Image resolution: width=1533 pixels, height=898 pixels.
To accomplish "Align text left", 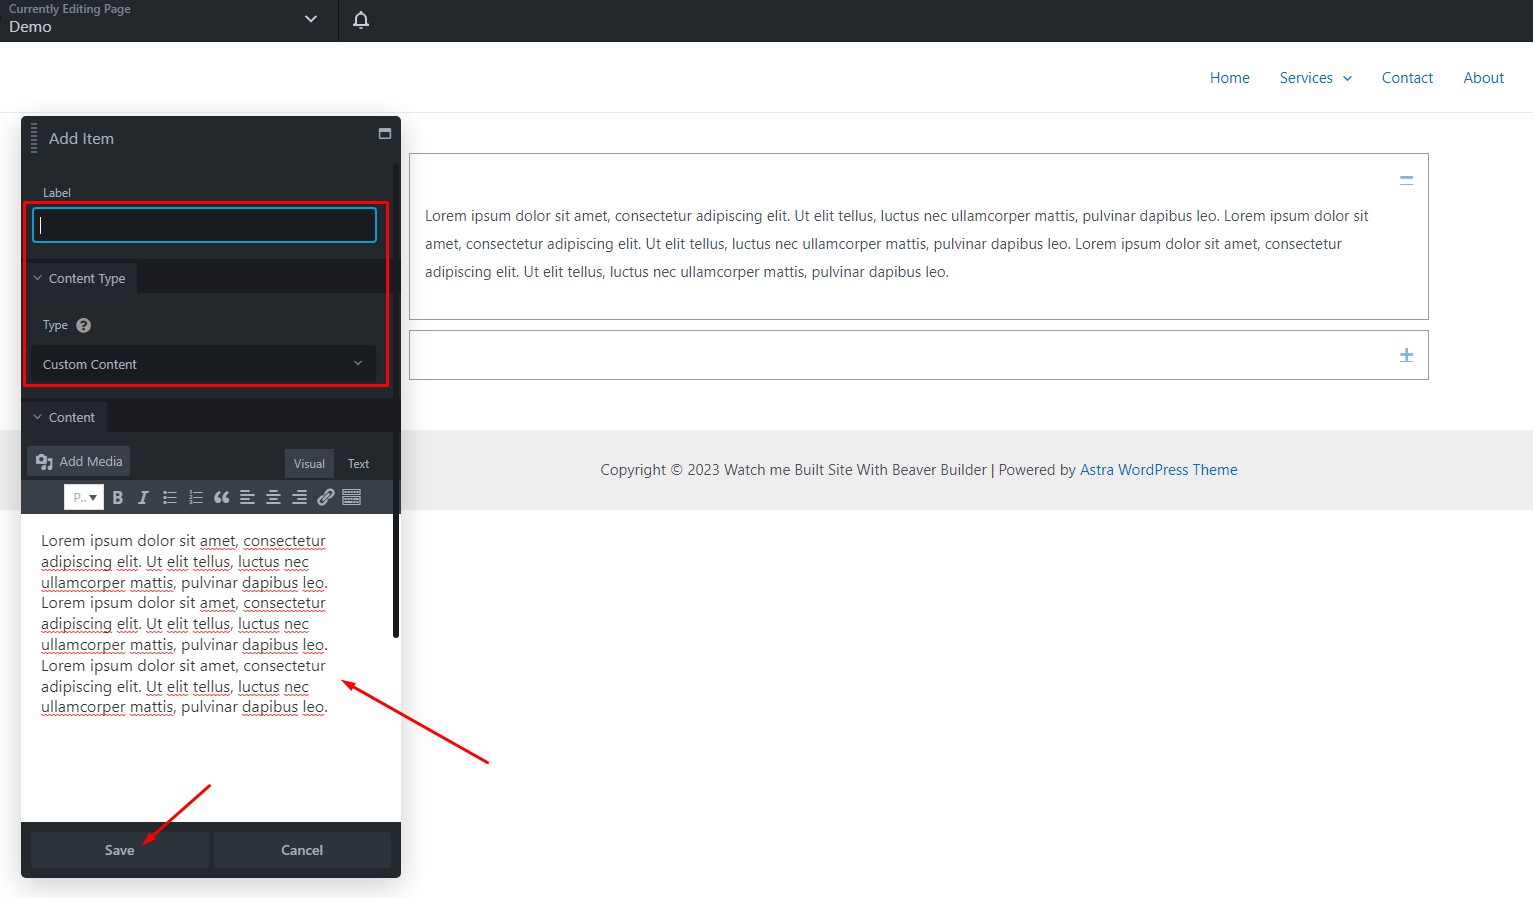I will coord(247,497).
